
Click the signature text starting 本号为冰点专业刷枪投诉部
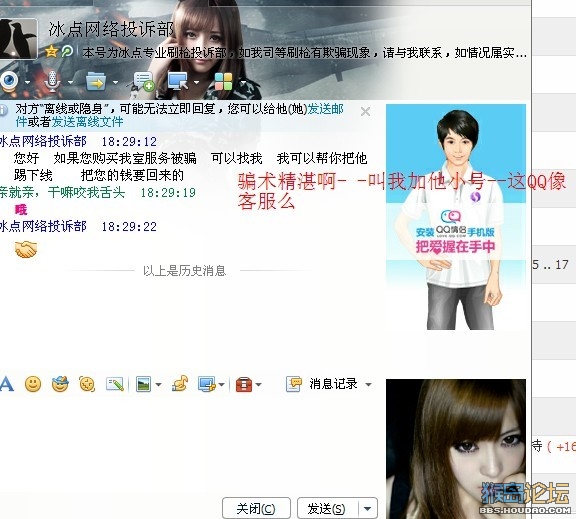click(304, 53)
